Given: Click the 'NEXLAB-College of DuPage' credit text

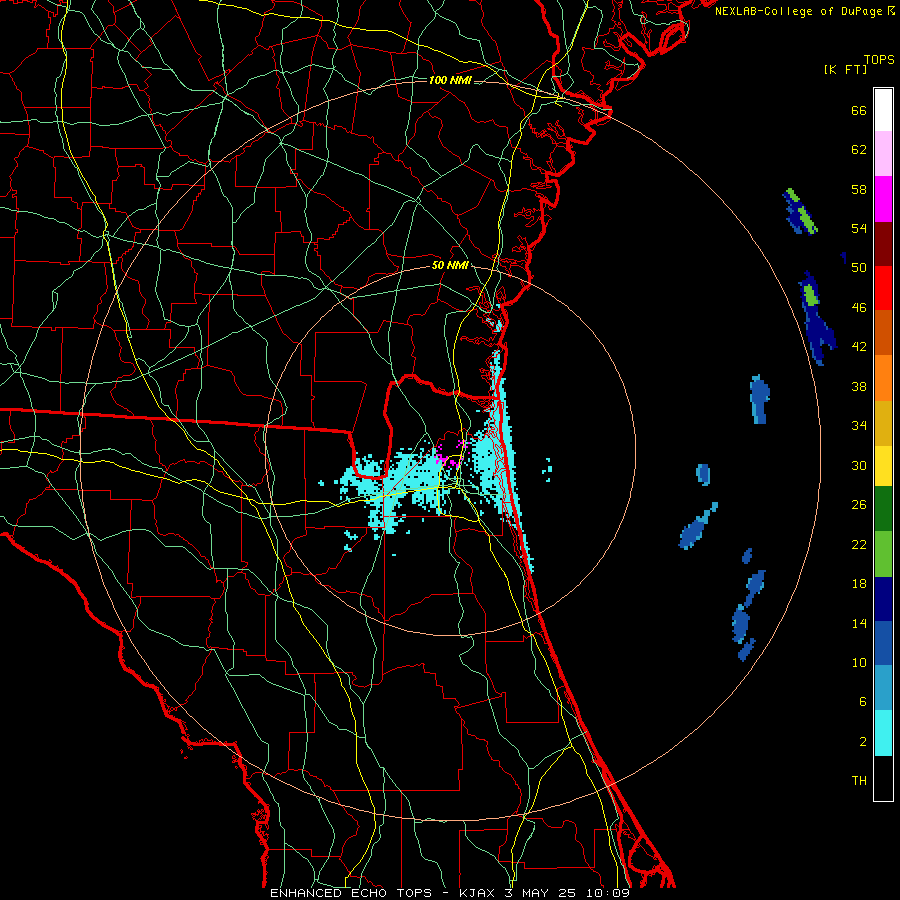Looking at the screenshot, I should point(800,11).
